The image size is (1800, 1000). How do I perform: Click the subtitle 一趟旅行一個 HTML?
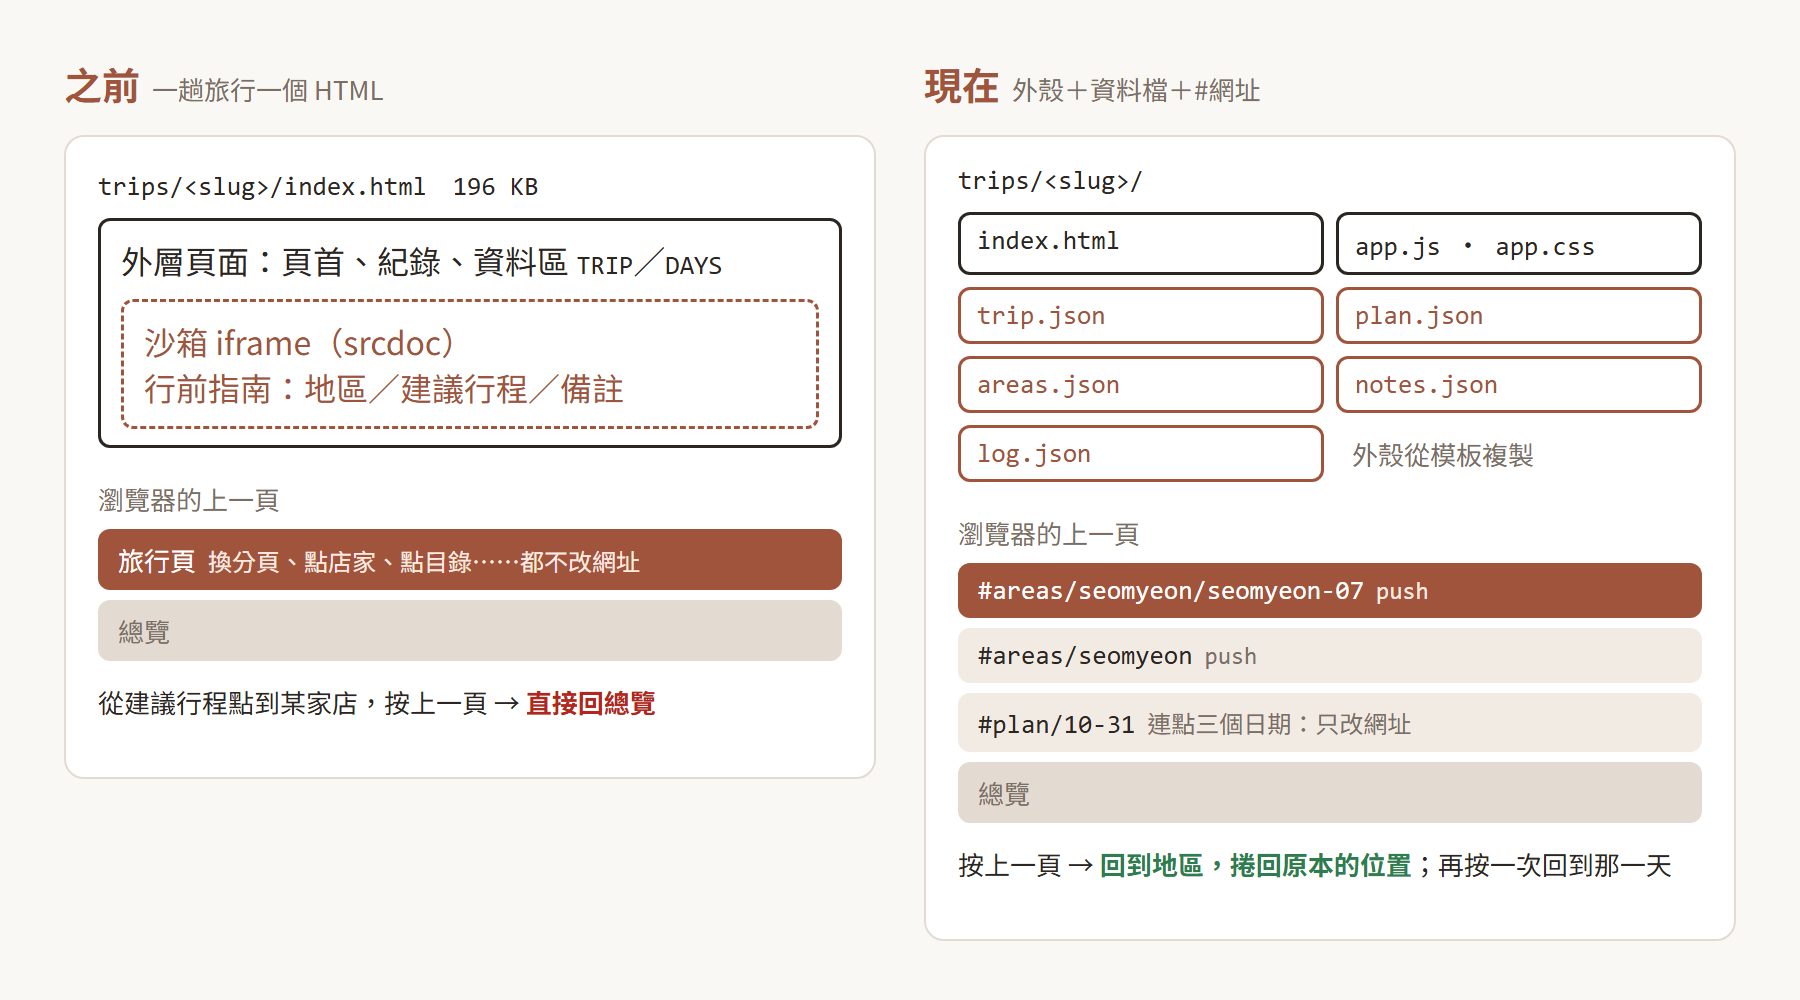pyautogui.click(x=268, y=91)
